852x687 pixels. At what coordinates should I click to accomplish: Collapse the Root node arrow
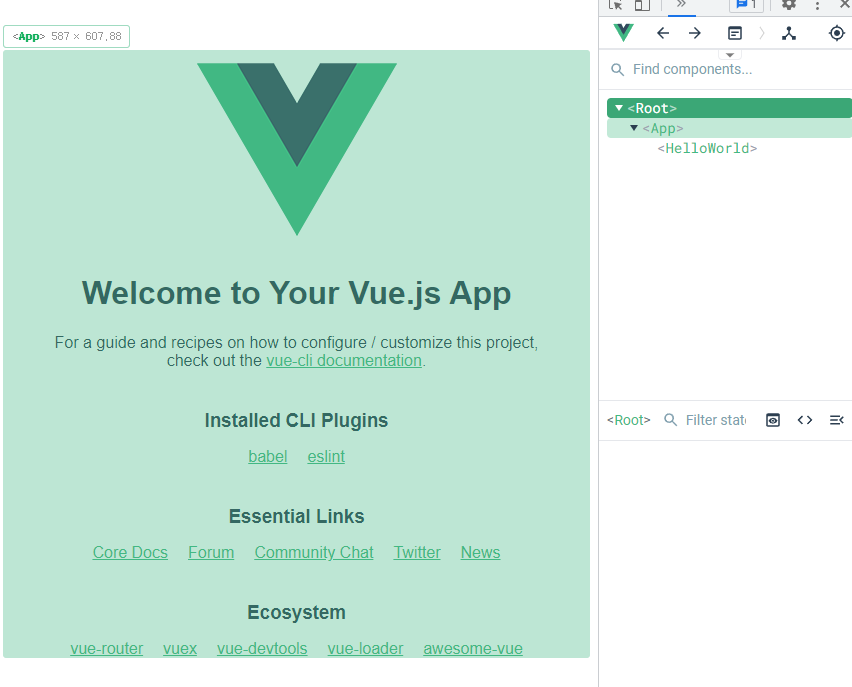(x=618, y=108)
